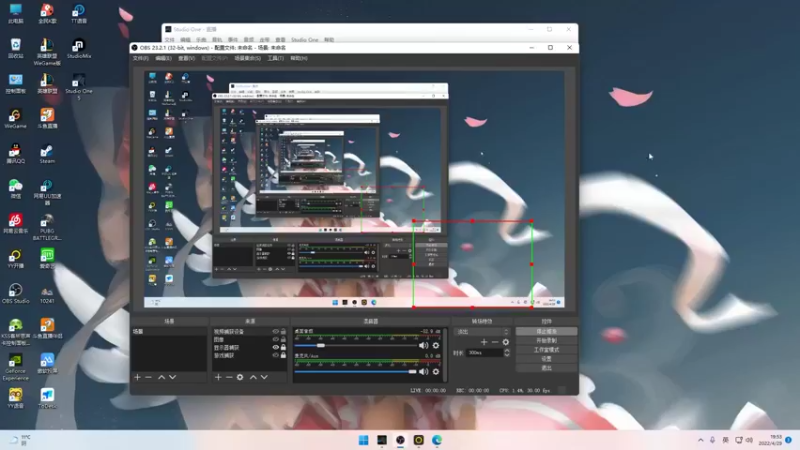
Task: Show hidden system tray icons chevron
Action: point(701,440)
